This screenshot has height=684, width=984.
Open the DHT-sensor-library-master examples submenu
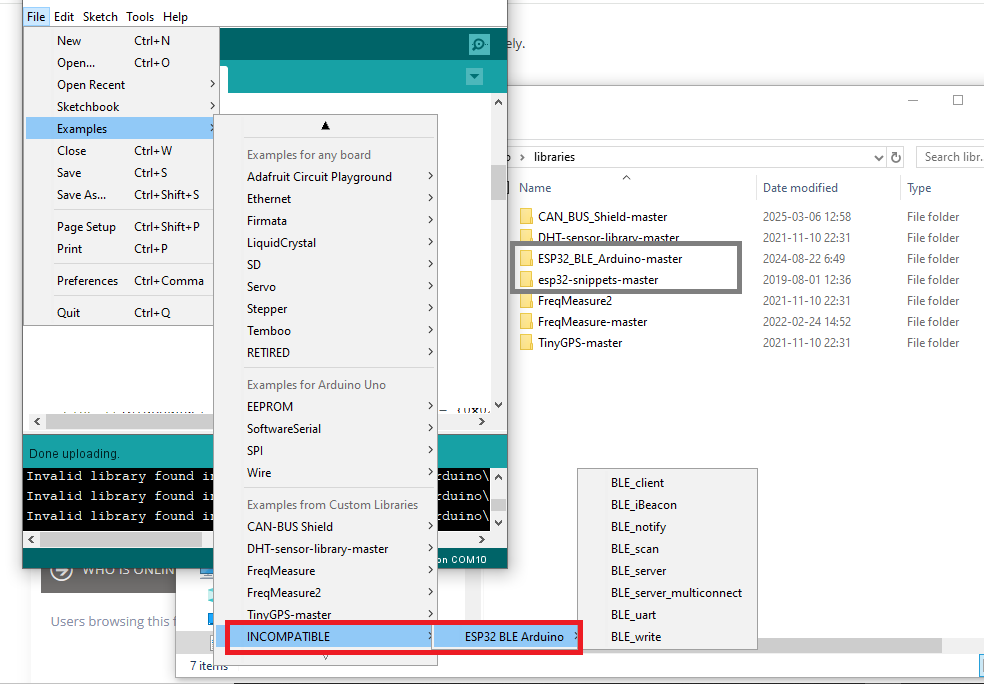click(x=326, y=548)
